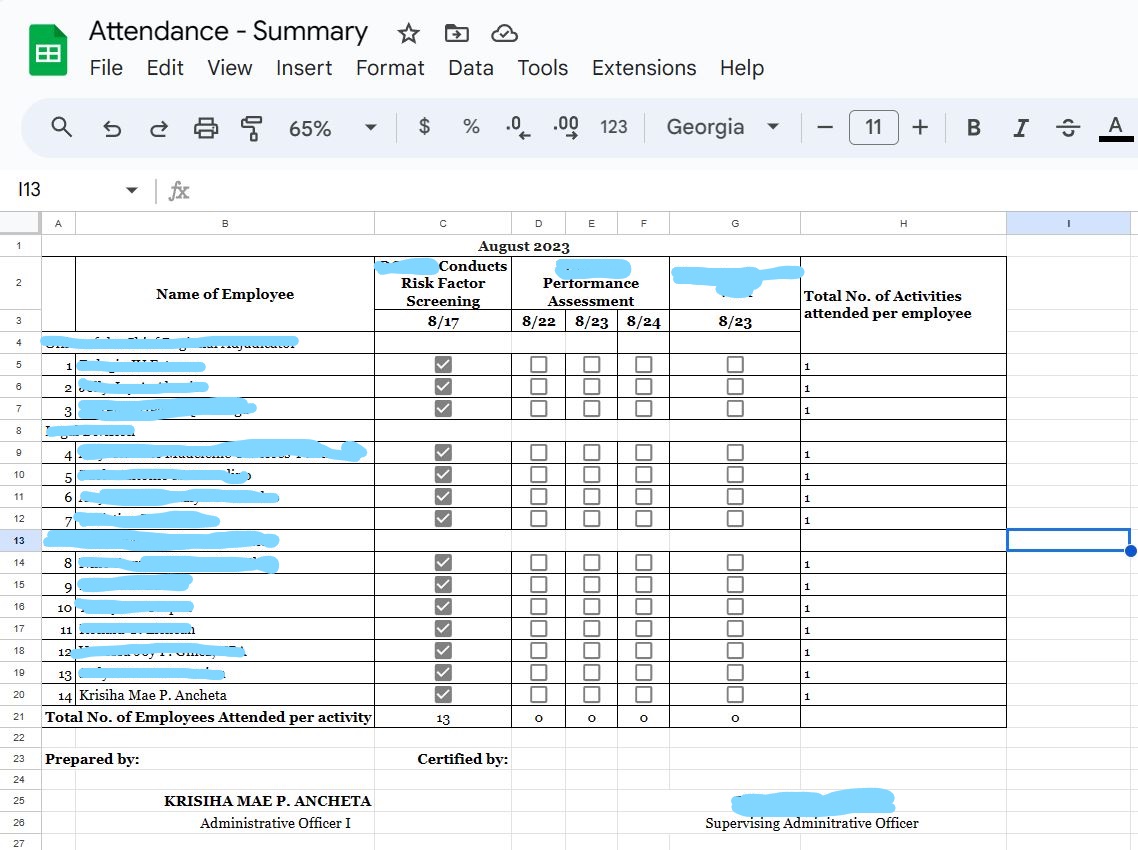Open the name box dropdown beside I13
The width and height of the screenshot is (1138, 850).
tap(131, 190)
